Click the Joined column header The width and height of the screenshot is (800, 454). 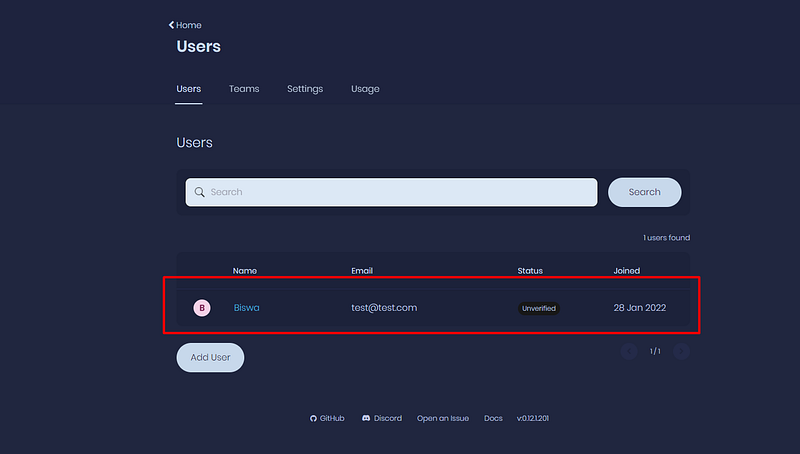pyautogui.click(x=627, y=271)
